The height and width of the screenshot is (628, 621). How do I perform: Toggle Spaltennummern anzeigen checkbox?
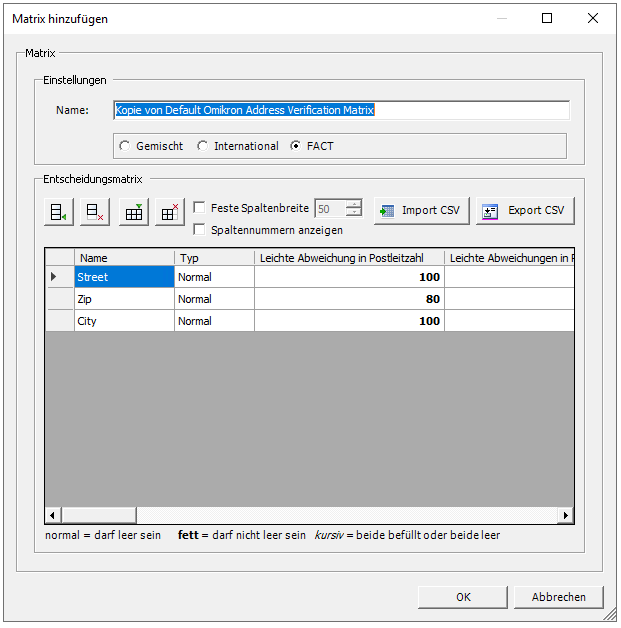(199, 230)
